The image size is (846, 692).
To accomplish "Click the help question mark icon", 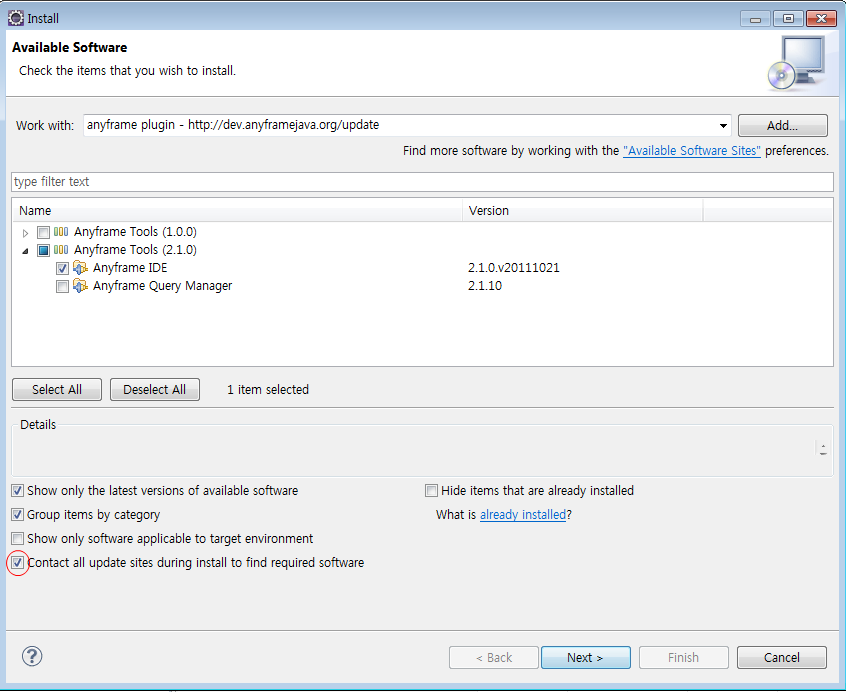I will 32,656.
